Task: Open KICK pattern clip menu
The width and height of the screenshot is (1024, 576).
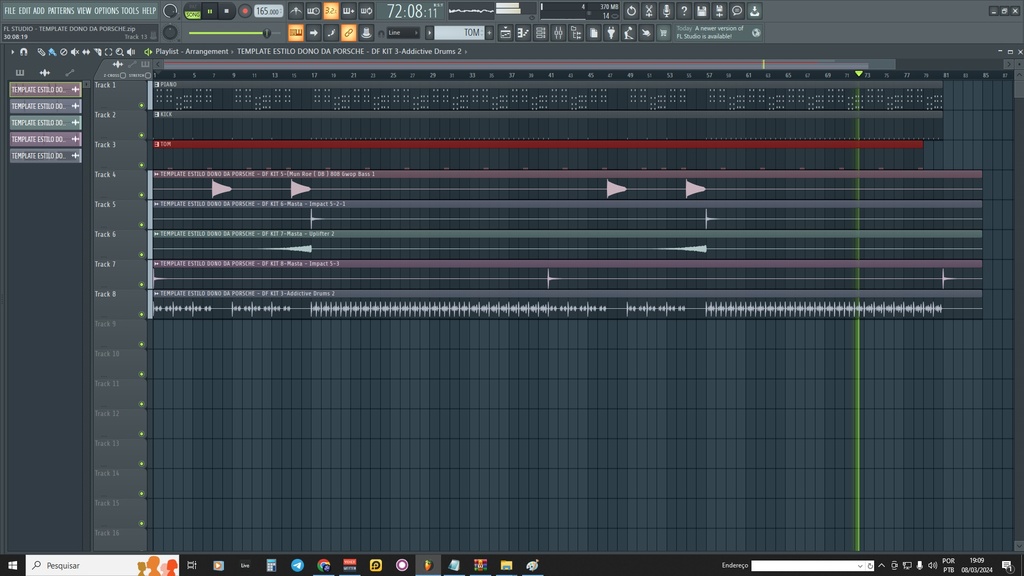Action: point(157,114)
